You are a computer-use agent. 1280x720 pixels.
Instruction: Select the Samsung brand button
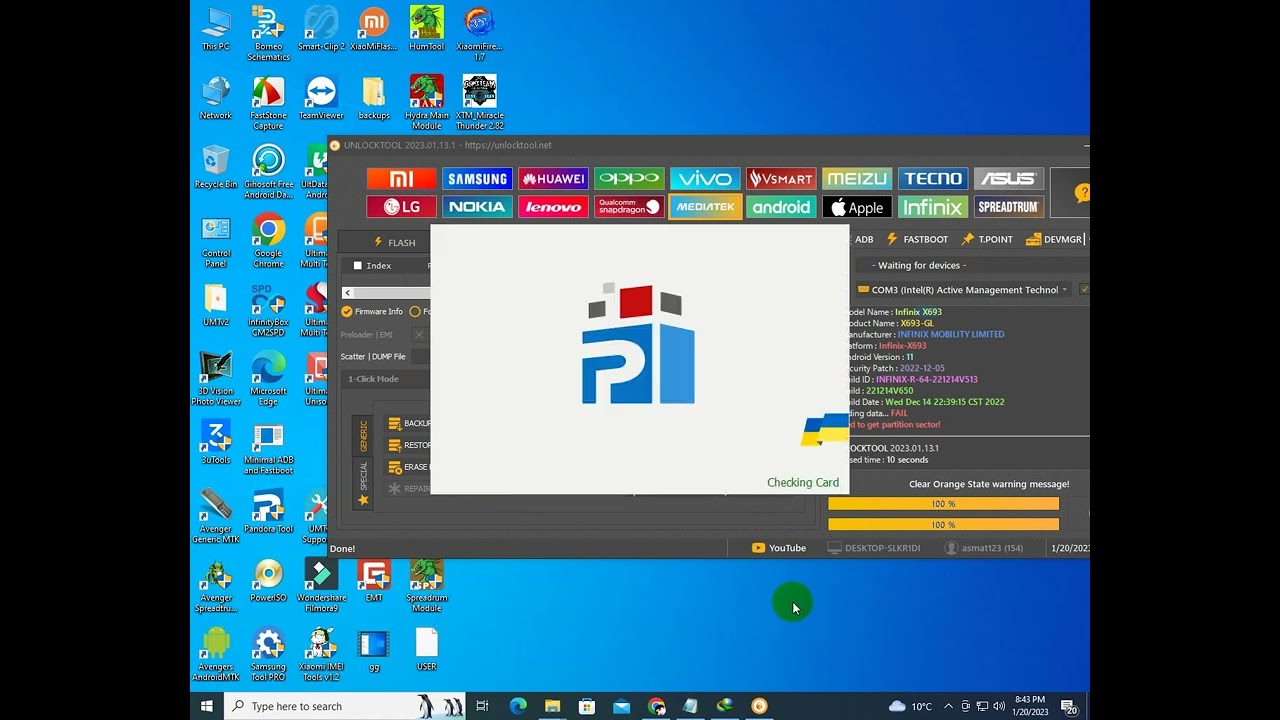pos(477,179)
